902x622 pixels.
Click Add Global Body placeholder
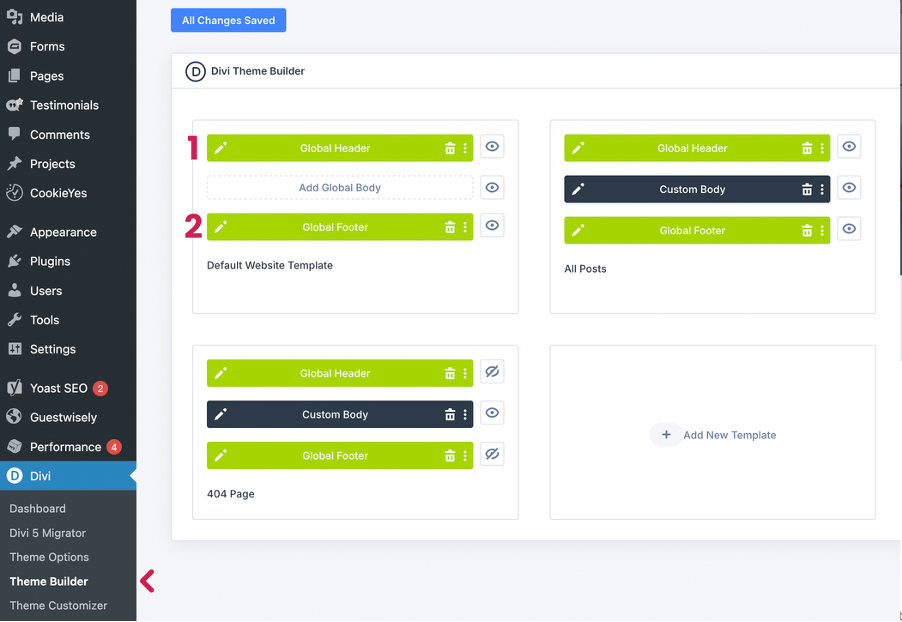340,188
